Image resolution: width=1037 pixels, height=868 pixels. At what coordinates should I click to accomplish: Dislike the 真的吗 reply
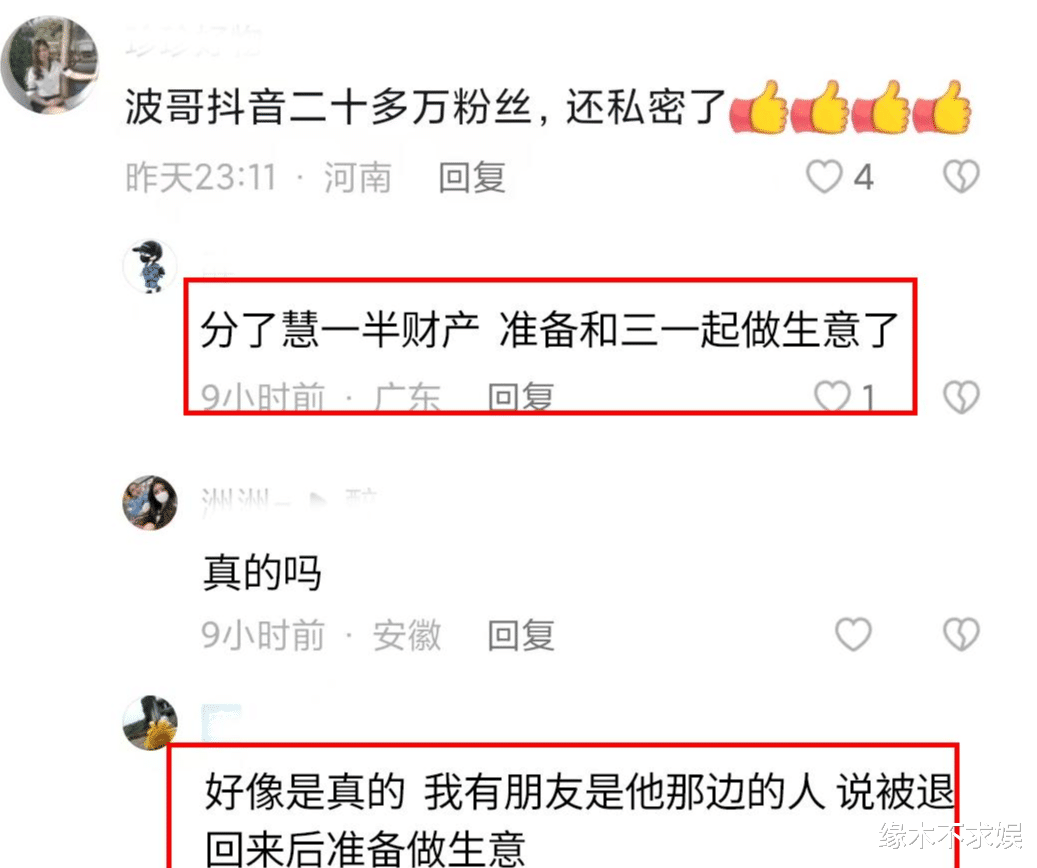click(961, 634)
